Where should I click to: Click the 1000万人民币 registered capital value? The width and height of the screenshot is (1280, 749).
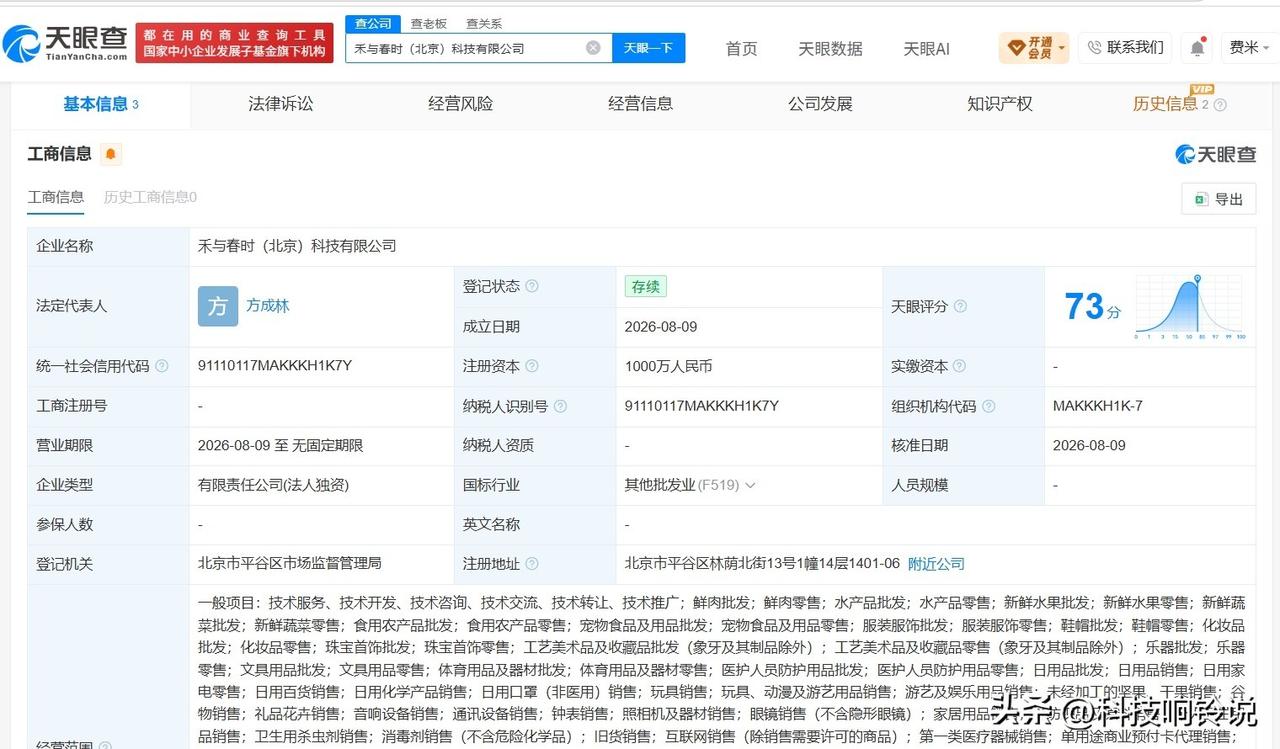668,366
